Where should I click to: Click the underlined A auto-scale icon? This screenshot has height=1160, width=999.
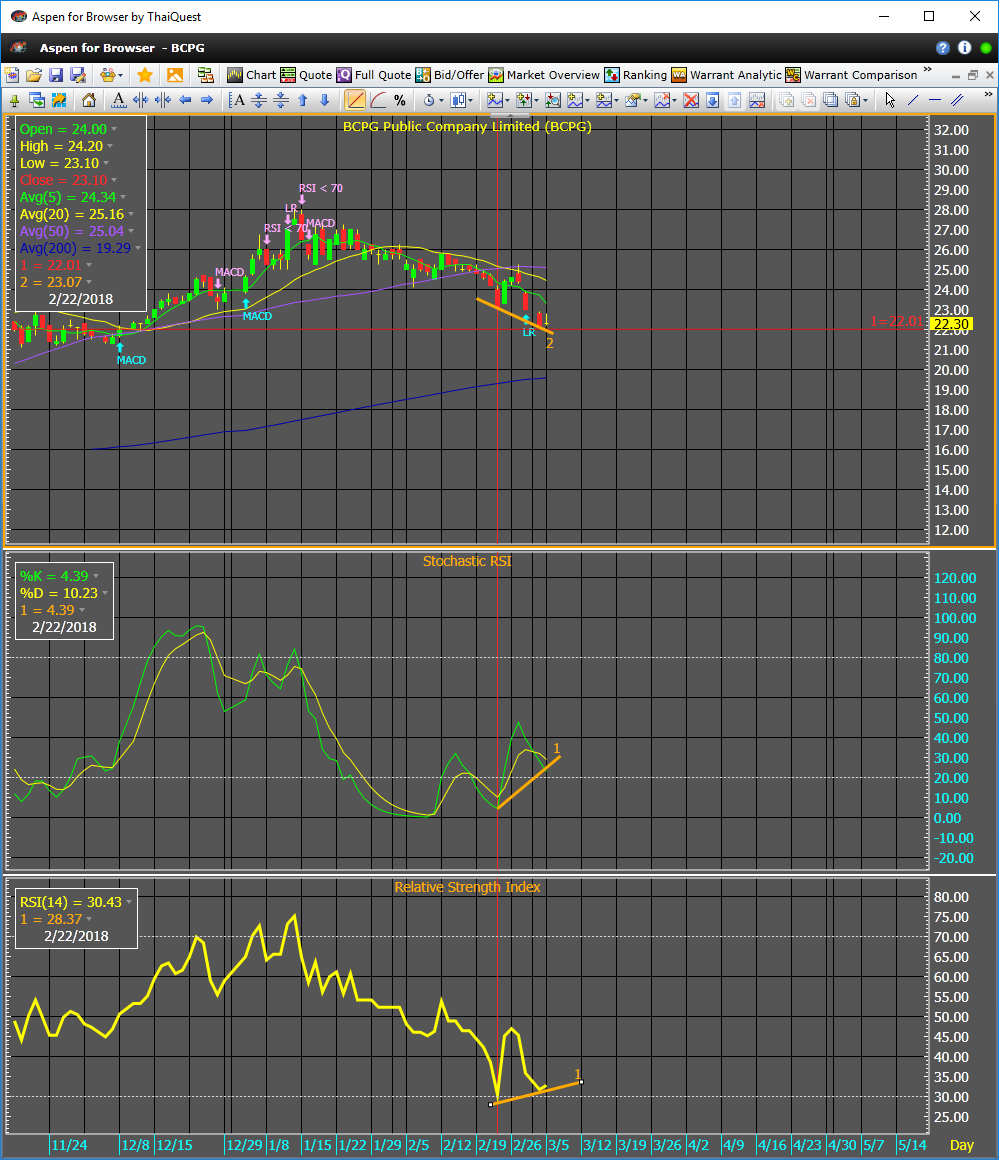[118, 100]
